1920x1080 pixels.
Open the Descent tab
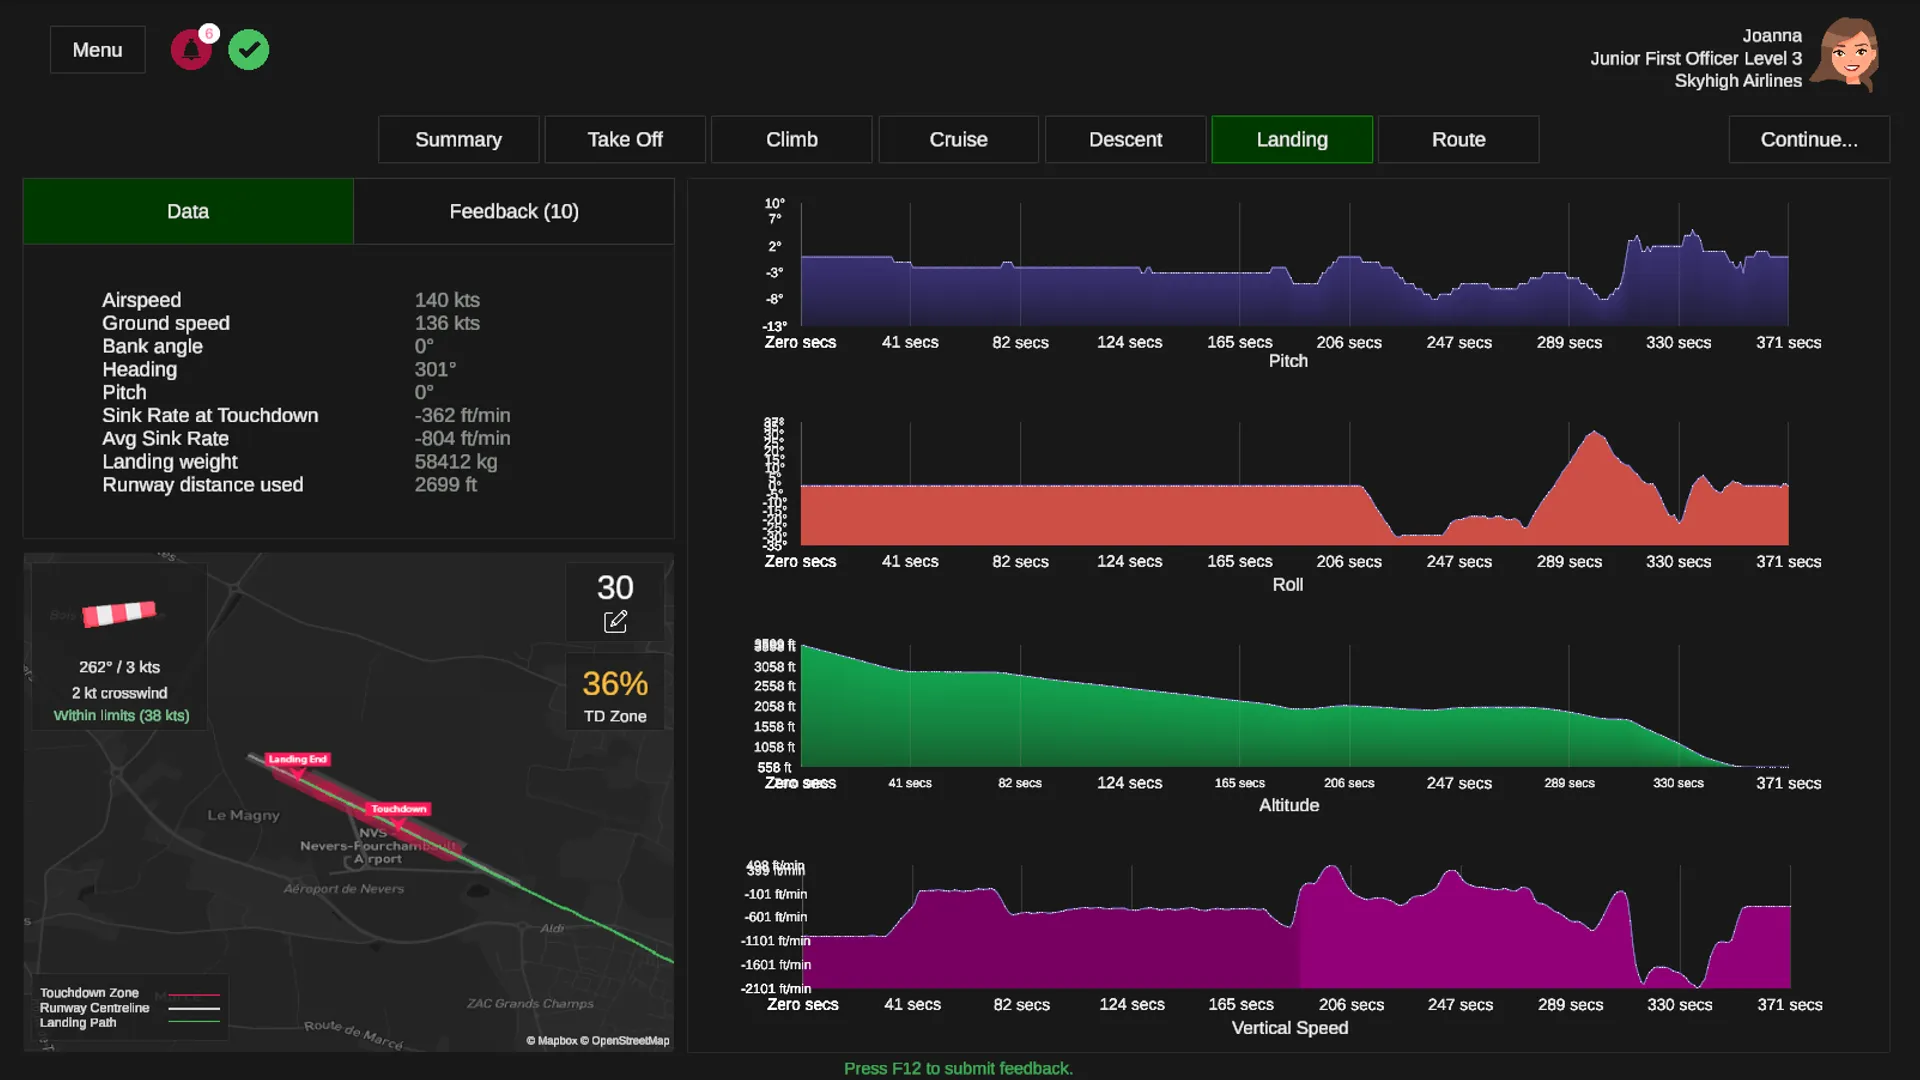point(1125,140)
